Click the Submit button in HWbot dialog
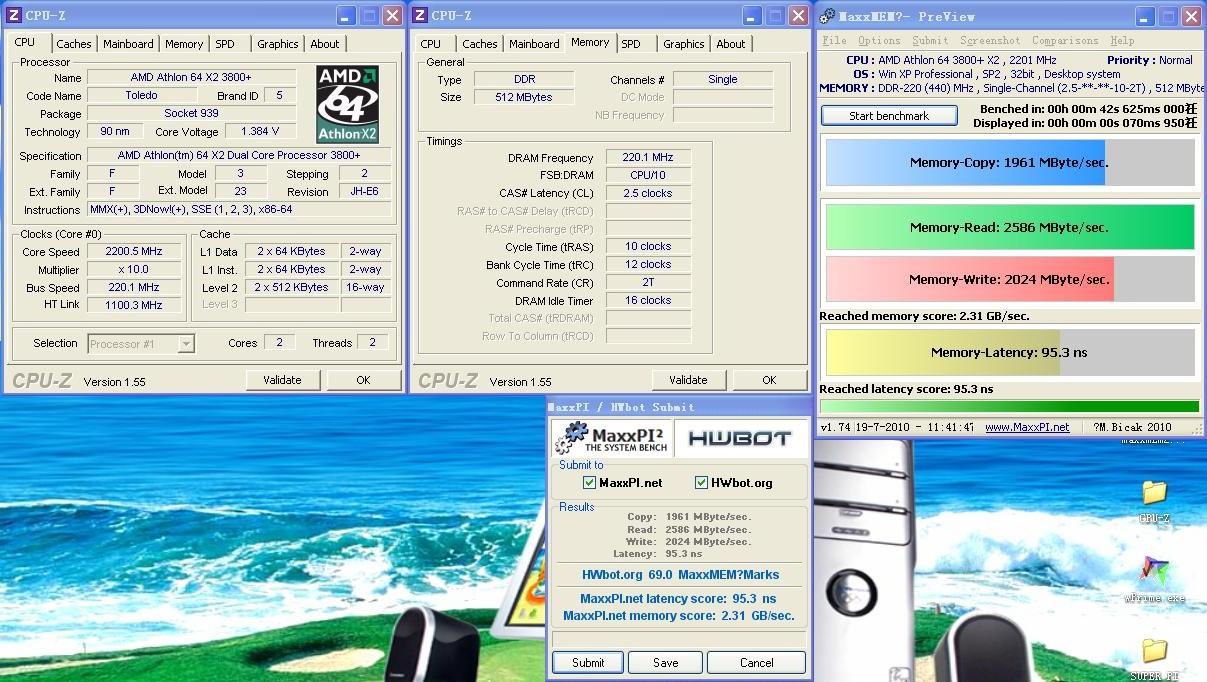The height and width of the screenshot is (682, 1207). point(588,663)
